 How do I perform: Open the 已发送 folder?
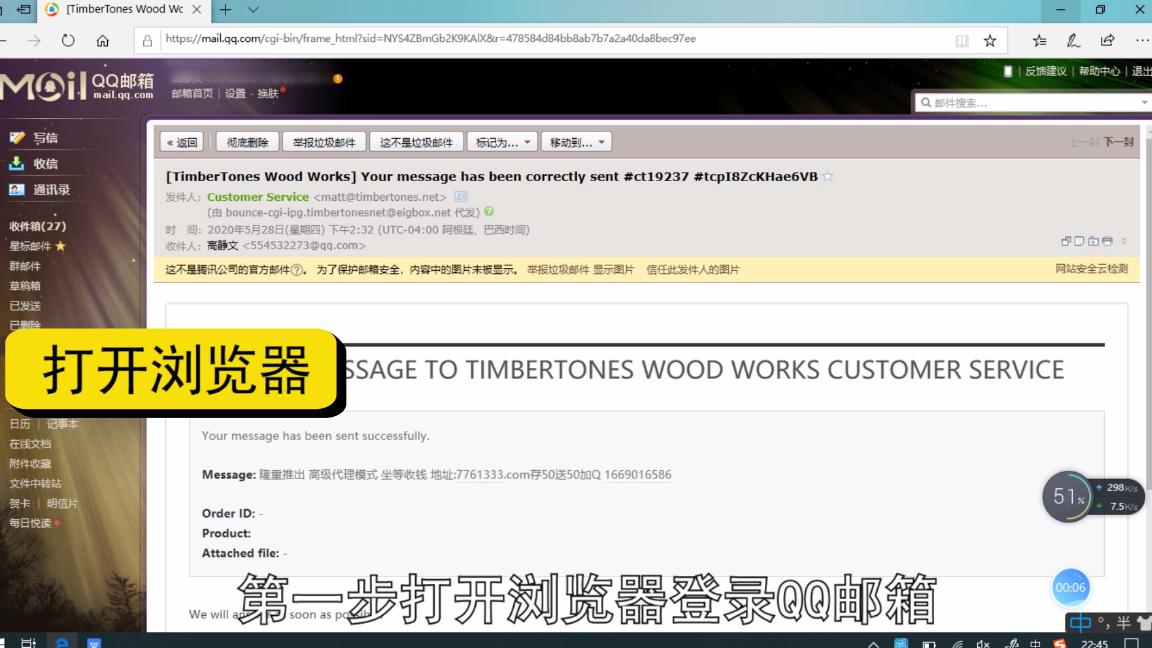pyautogui.click(x=25, y=306)
